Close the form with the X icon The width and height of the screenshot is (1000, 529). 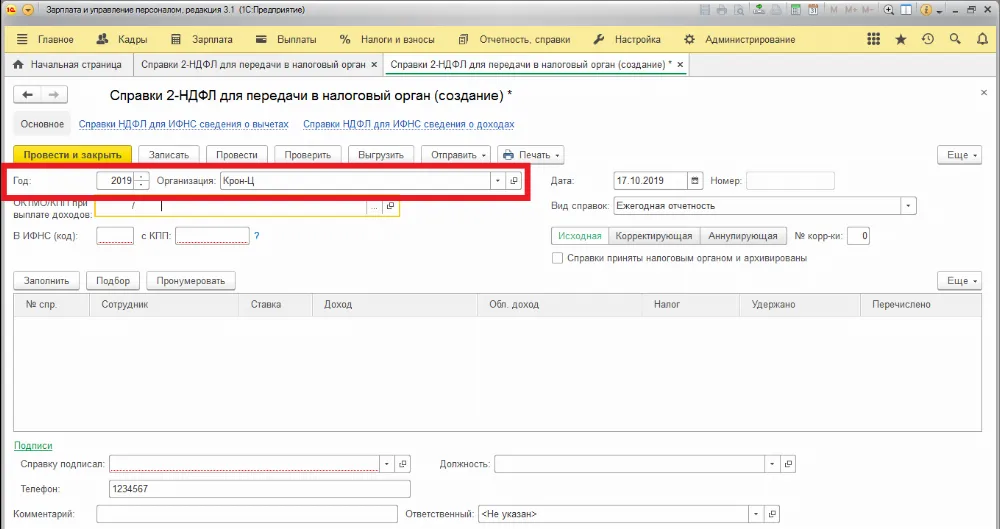(x=983, y=93)
